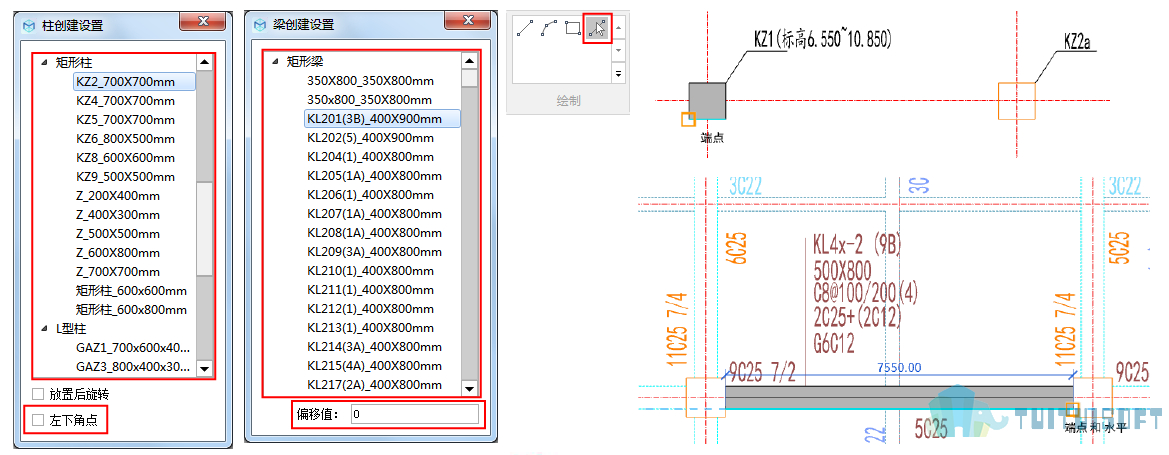The width and height of the screenshot is (1169, 455).
Task: Close the 梁创建设置 dialog
Action: (468, 19)
